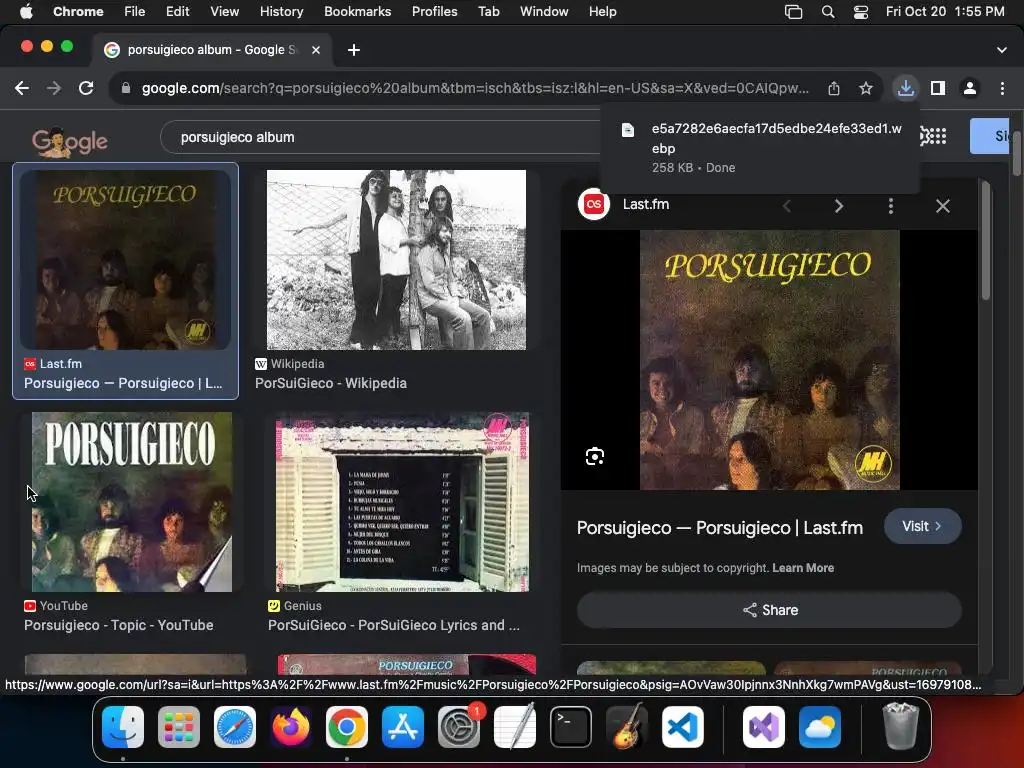Screen dimensions: 1024x768
Task: Share this page from address bar
Action: coord(834,88)
